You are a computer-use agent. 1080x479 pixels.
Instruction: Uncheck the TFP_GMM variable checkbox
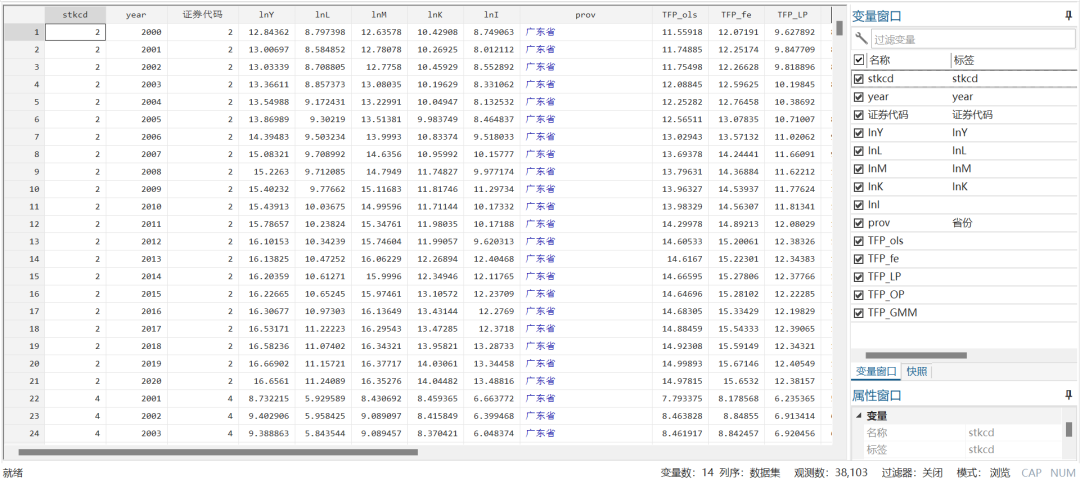(858, 313)
